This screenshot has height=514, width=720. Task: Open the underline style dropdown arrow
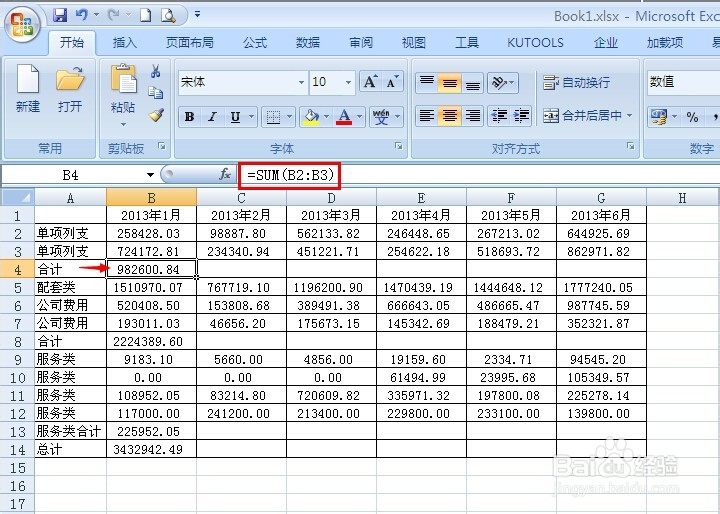(251, 117)
